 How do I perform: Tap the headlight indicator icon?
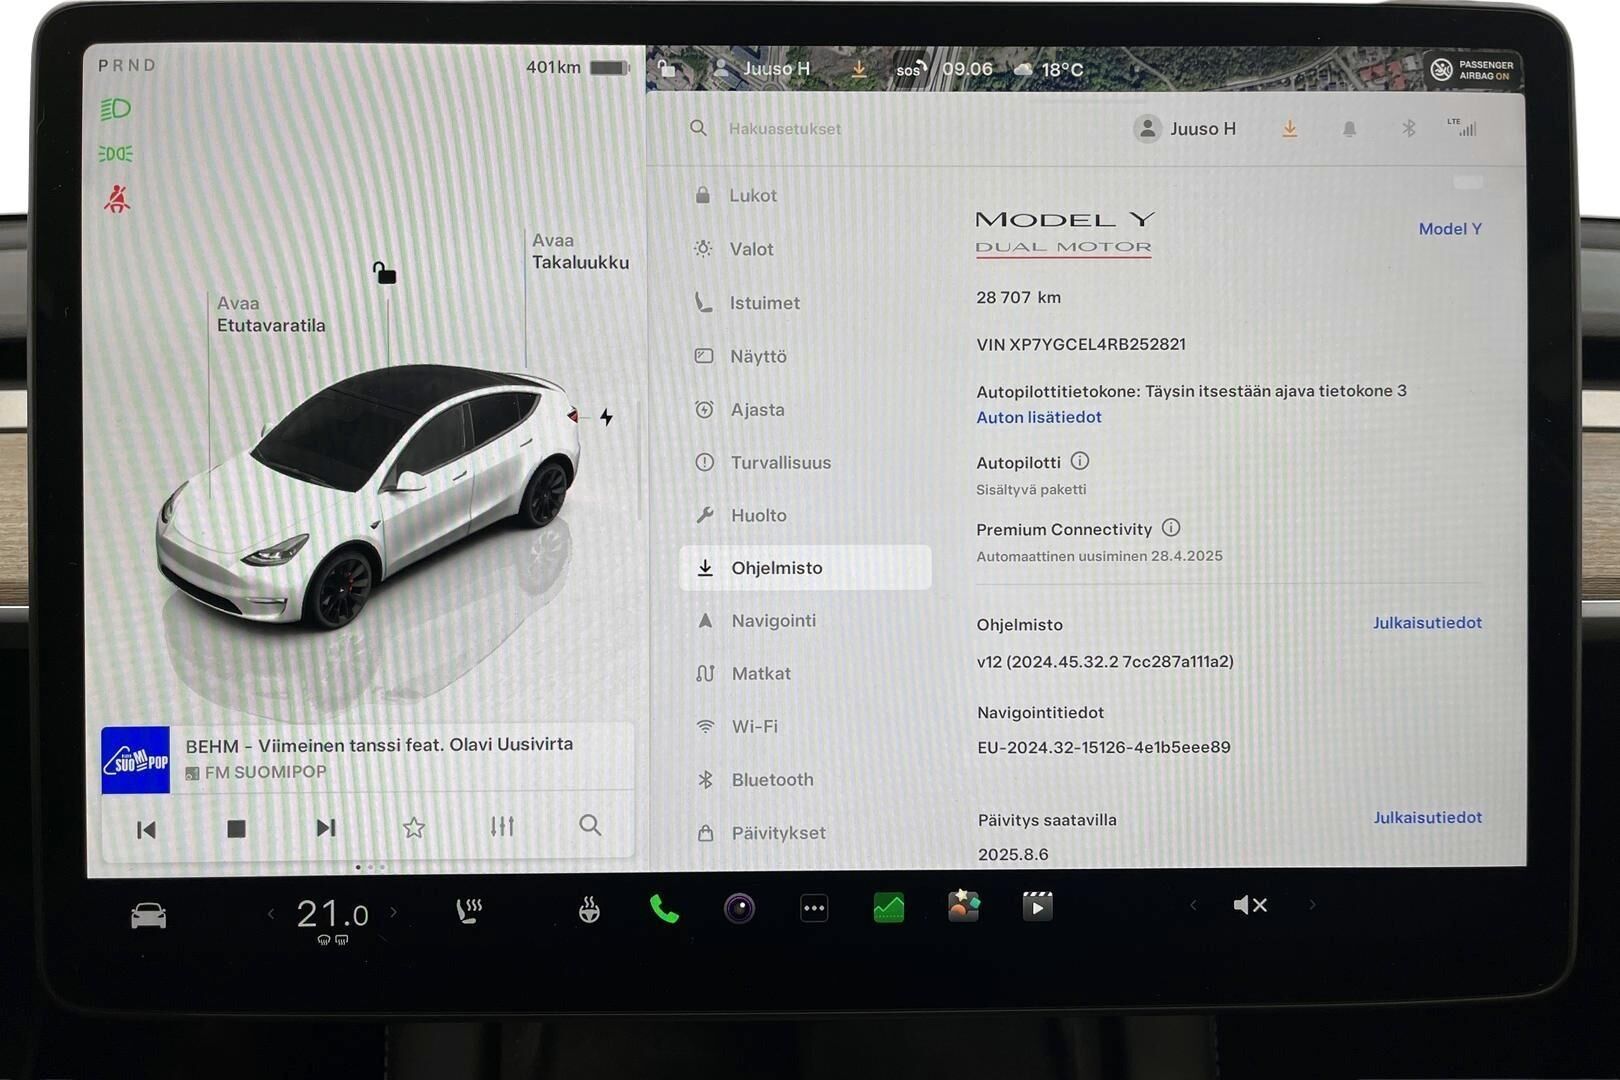(116, 109)
